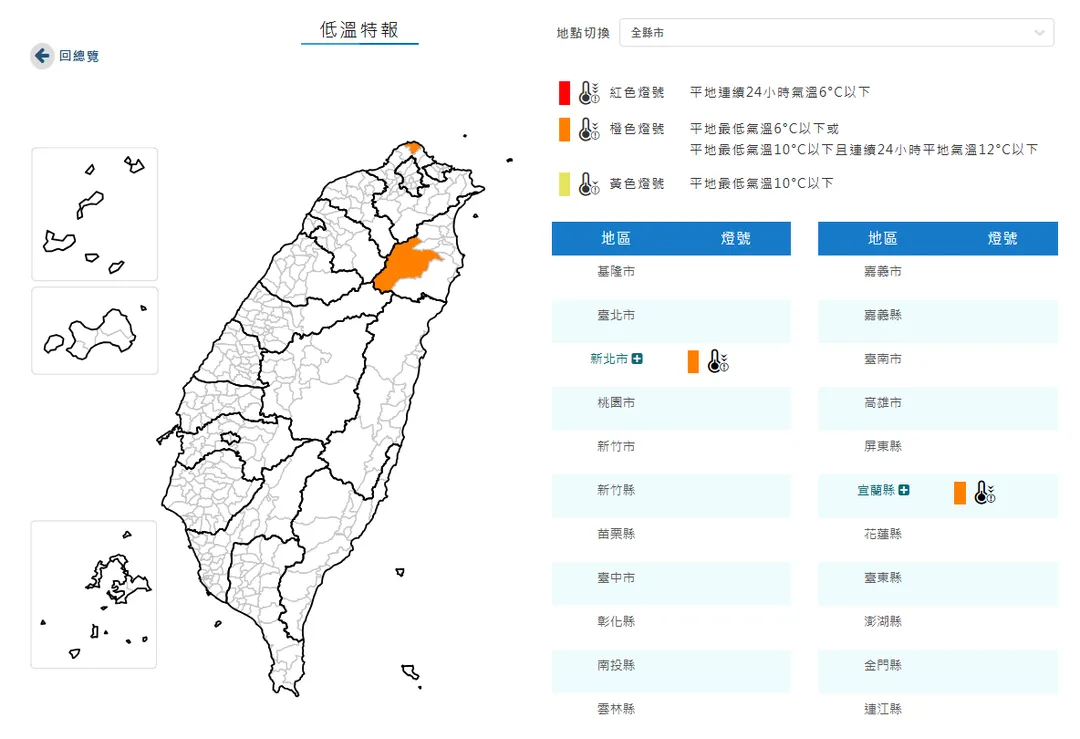Select 新竹市 row in region table
1080x739 pixels.
(671, 452)
